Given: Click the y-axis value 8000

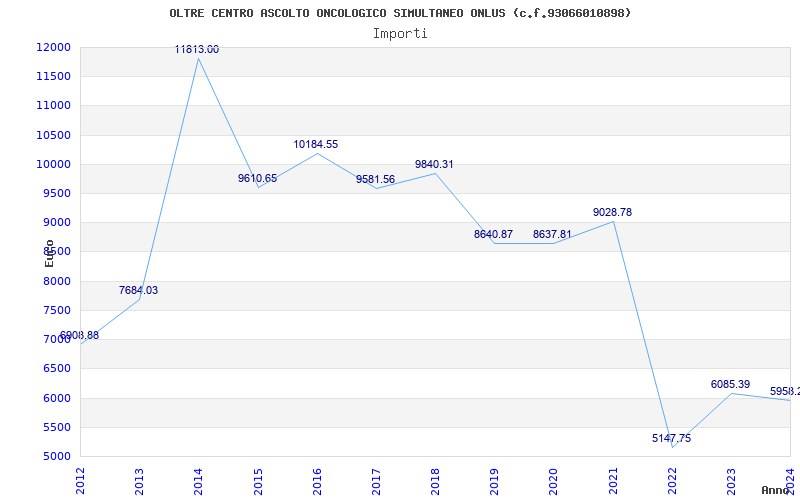Looking at the screenshot, I should pyautogui.click(x=56, y=281).
